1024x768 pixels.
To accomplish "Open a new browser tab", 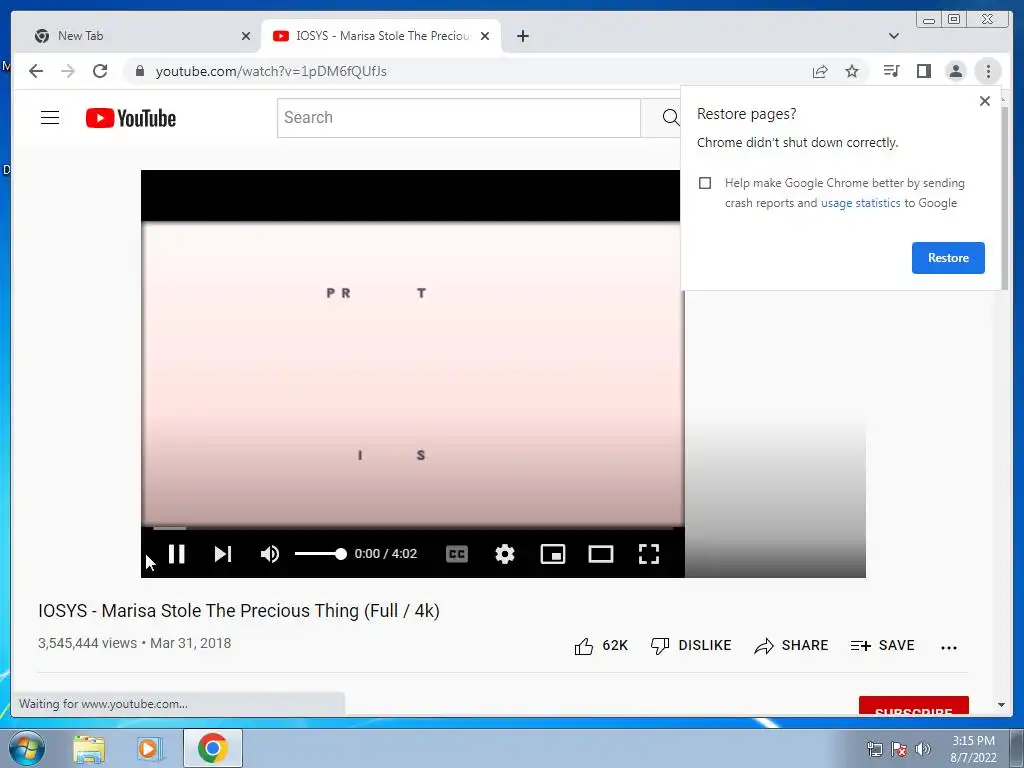I will coord(522,36).
